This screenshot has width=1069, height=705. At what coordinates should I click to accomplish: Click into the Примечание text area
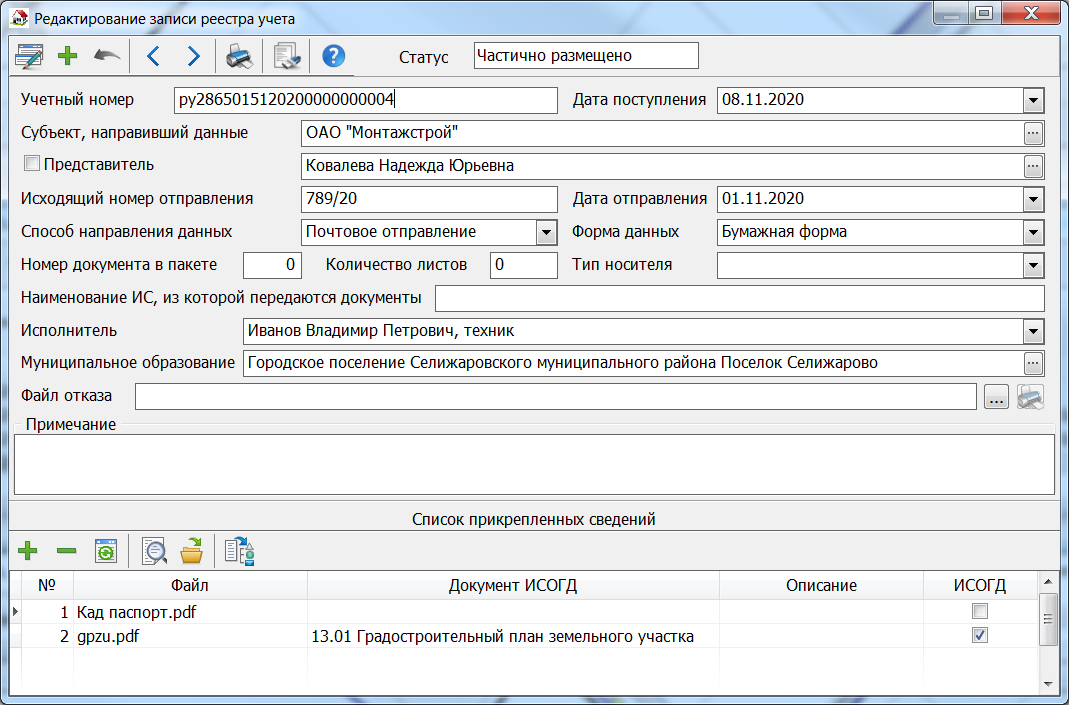point(534,464)
